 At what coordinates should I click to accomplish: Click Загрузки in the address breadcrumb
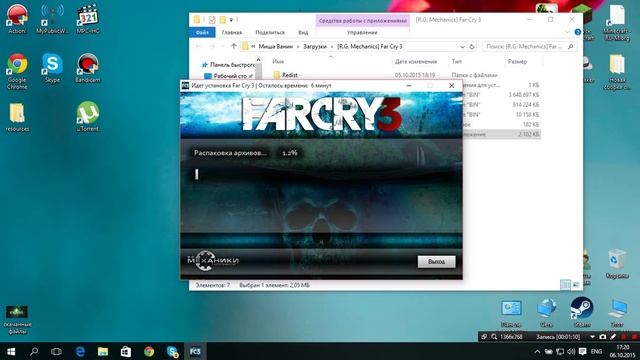click(315, 47)
